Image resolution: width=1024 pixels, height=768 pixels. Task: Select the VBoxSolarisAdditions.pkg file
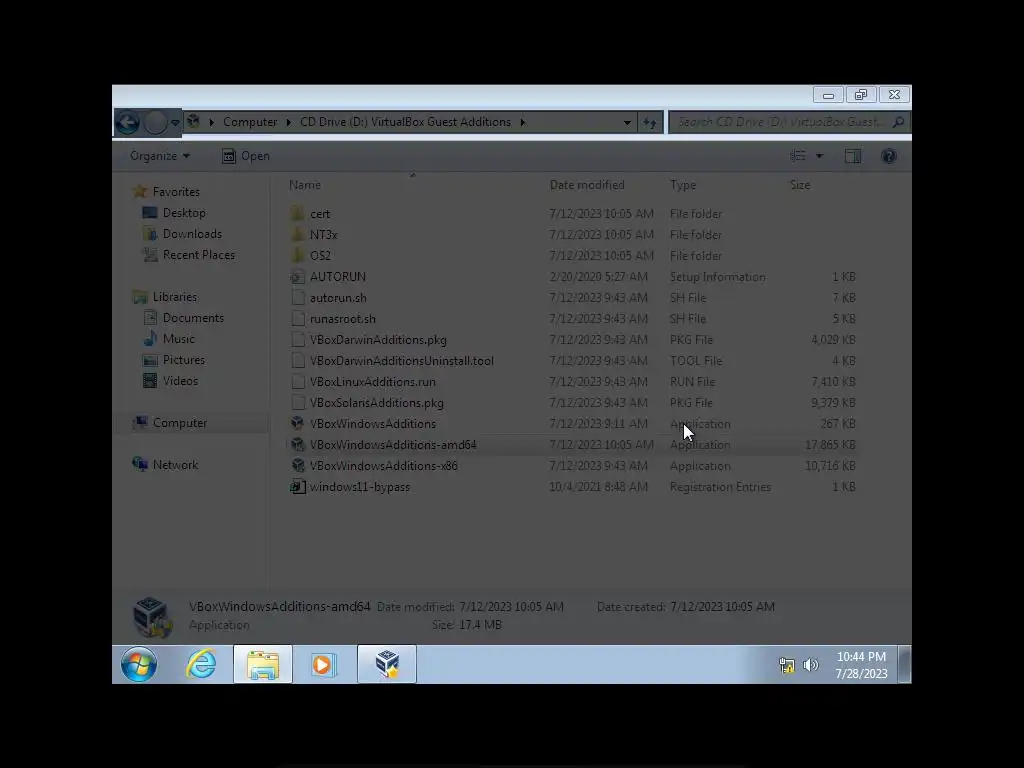coord(571,403)
